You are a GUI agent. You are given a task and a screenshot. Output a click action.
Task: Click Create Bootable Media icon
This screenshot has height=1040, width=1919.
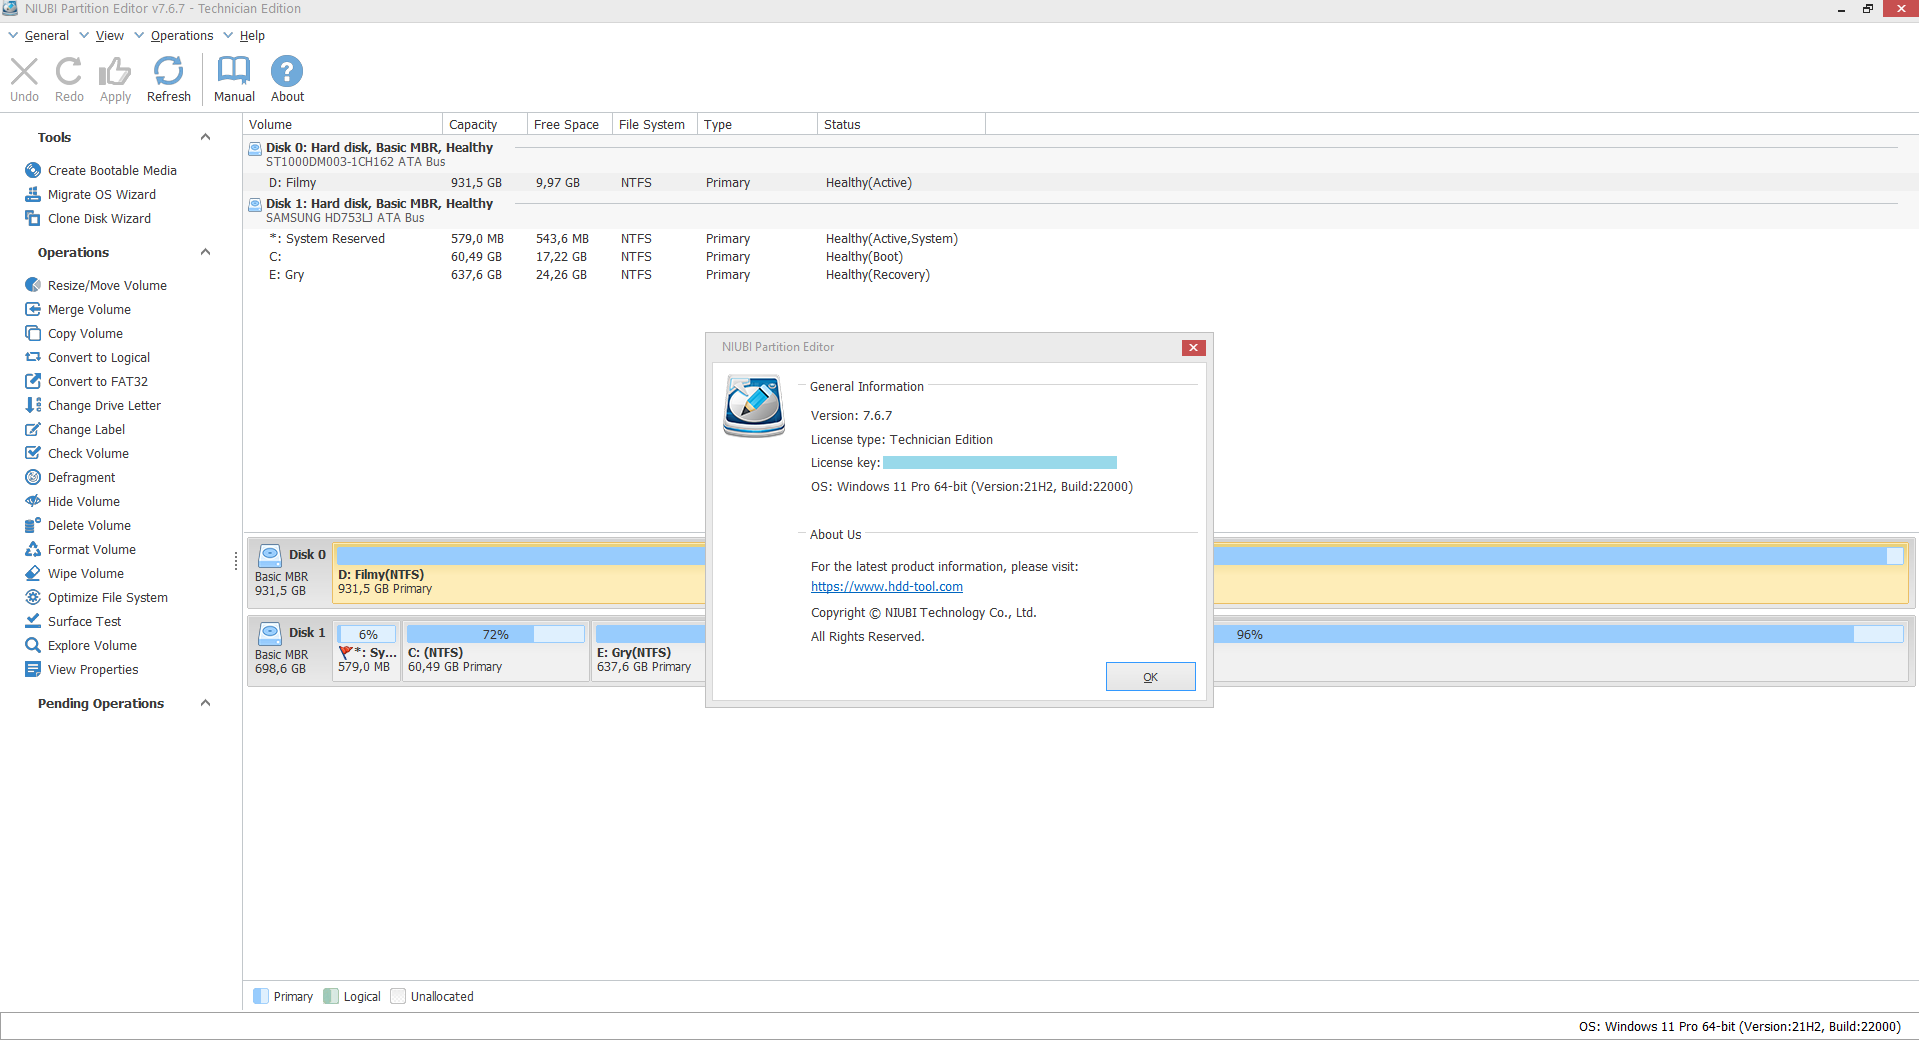click(33, 170)
